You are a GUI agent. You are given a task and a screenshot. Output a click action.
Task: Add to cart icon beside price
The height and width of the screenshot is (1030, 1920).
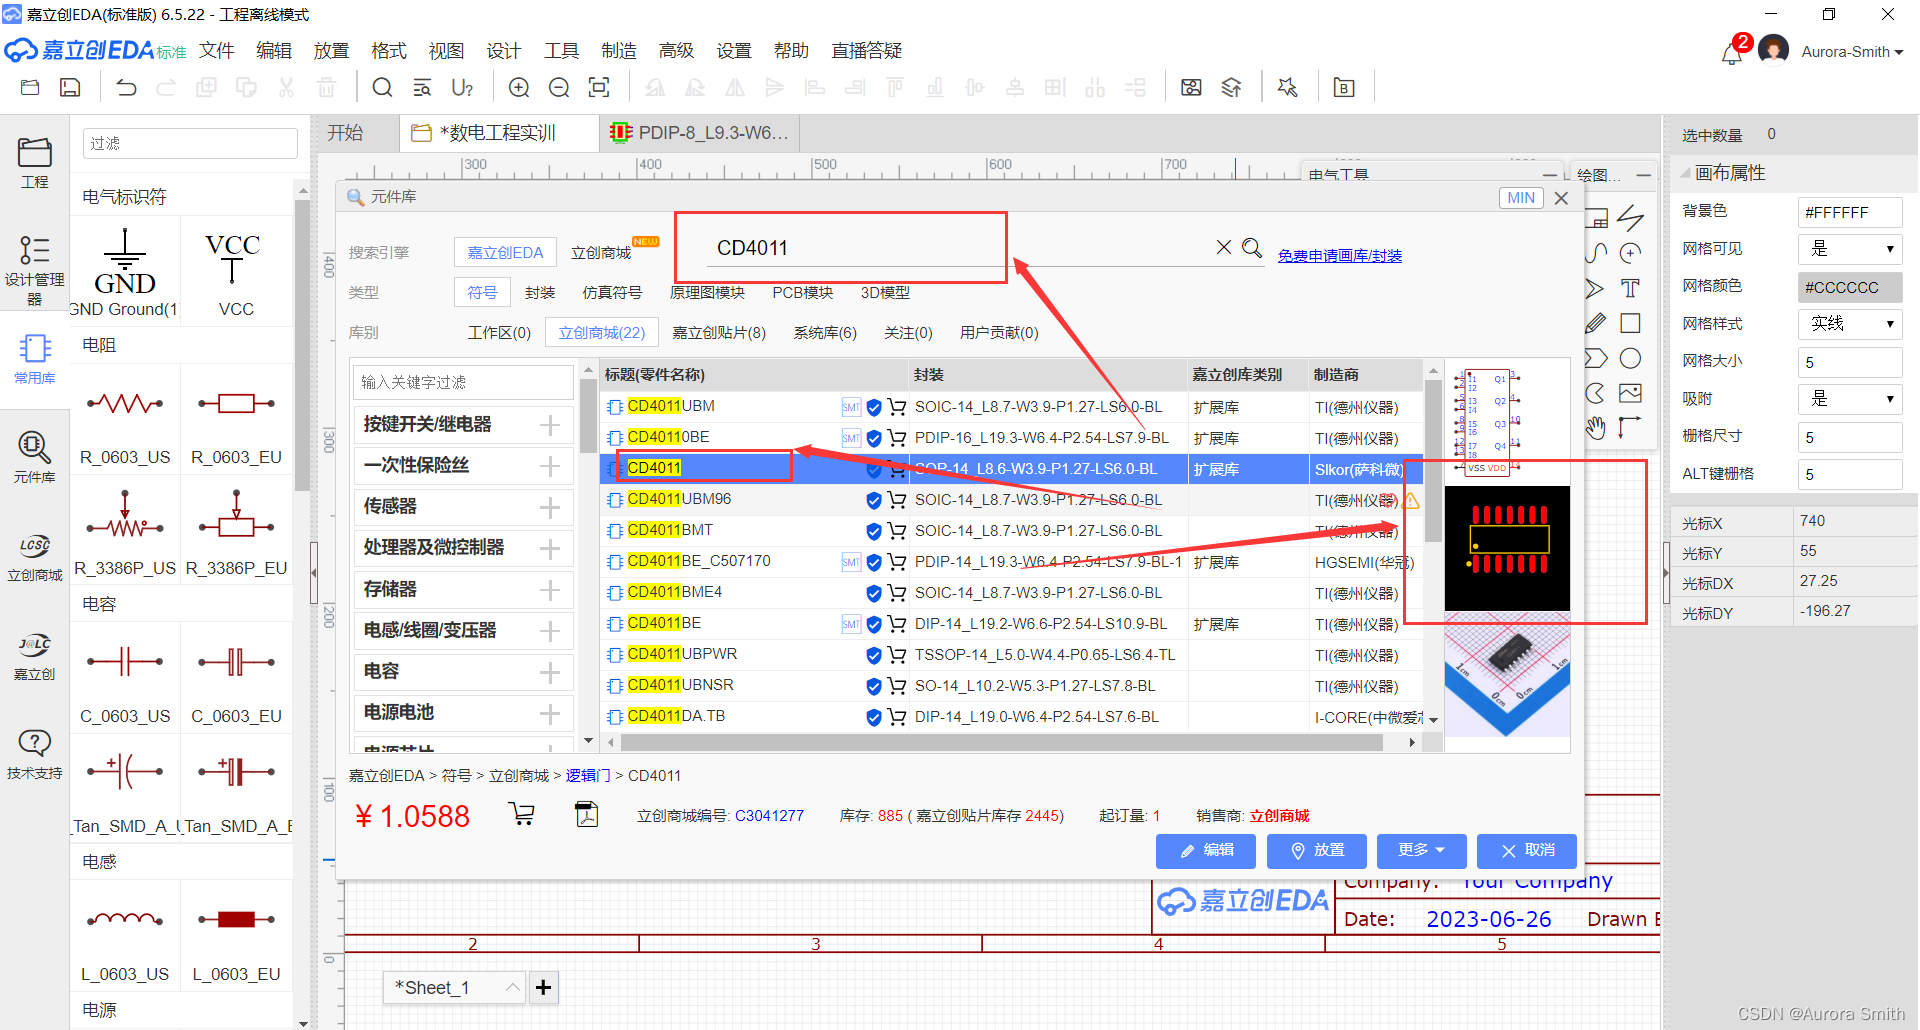(521, 814)
